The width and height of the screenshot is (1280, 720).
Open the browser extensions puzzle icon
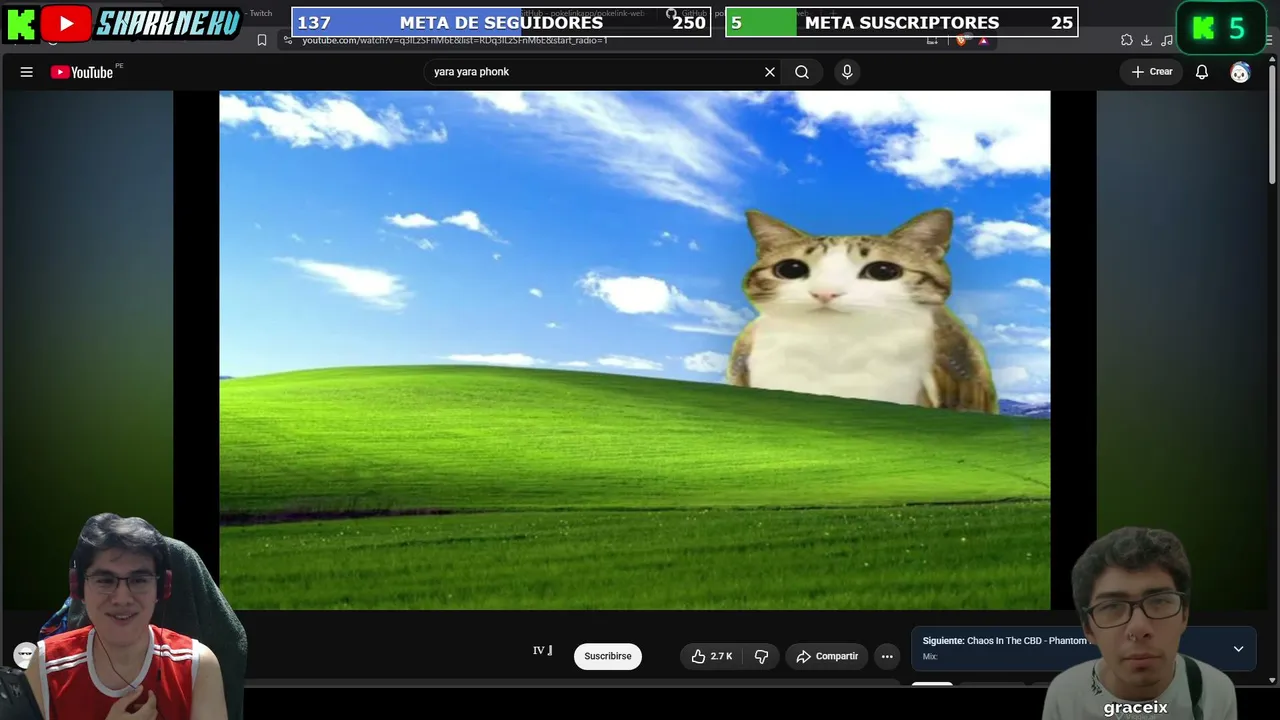click(1127, 40)
